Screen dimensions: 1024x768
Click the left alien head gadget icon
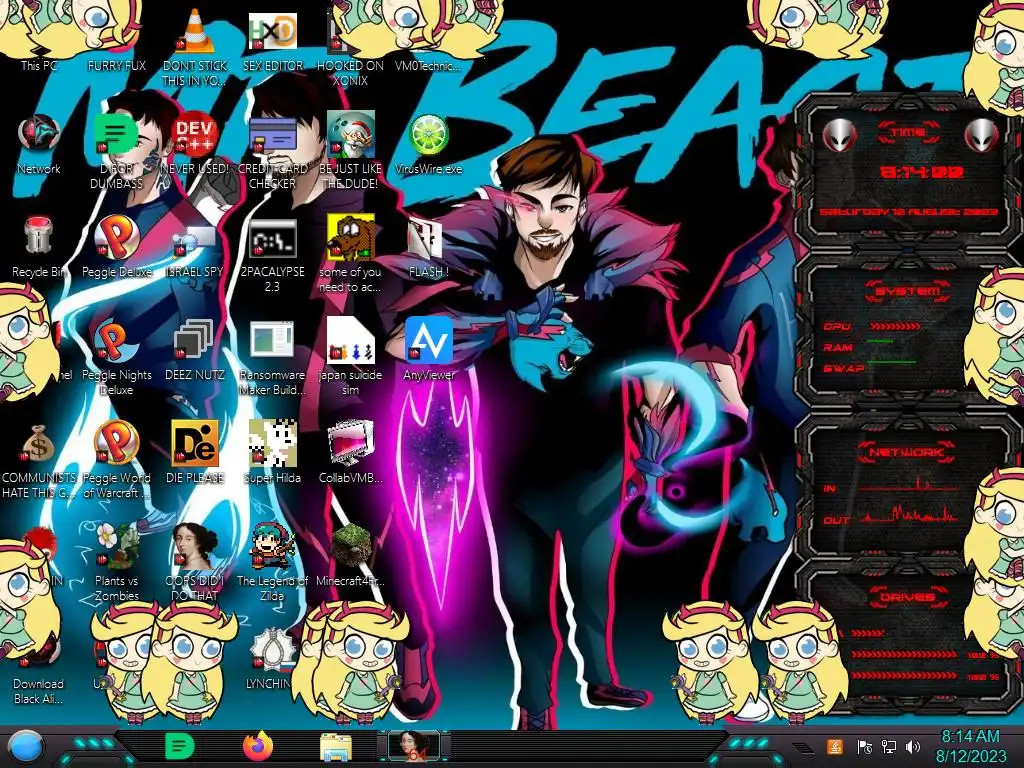coord(839,135)
